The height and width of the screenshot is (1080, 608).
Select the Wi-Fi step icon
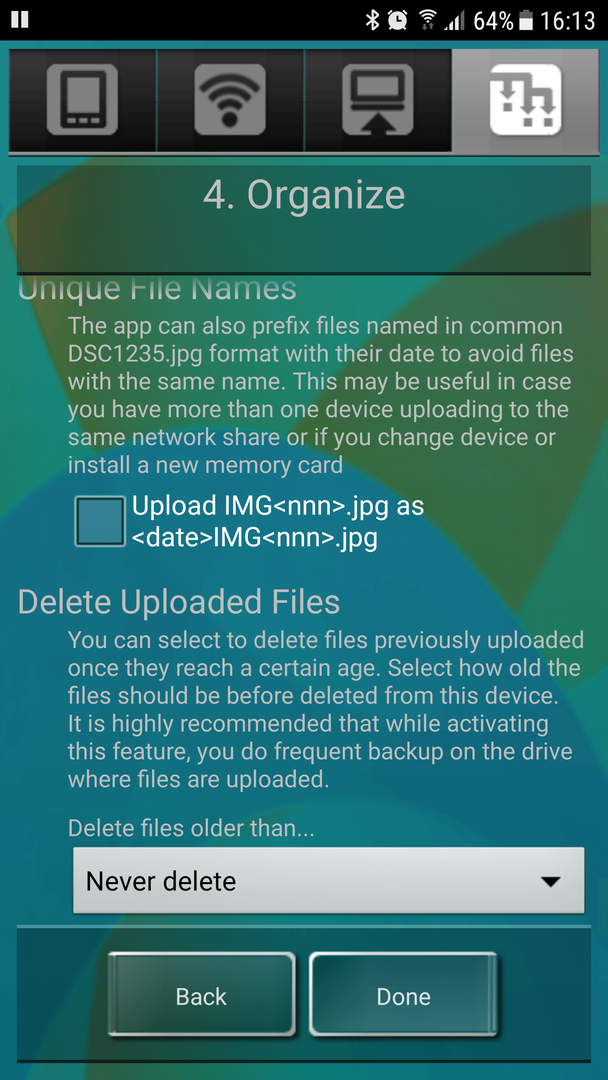230,100
